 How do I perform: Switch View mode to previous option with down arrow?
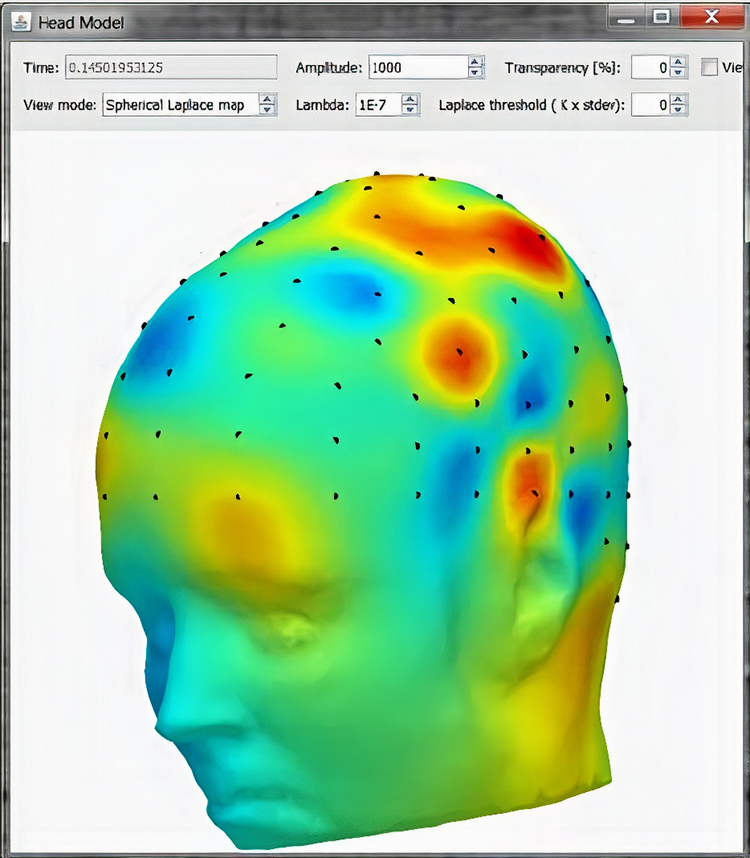pyautogui.click(x=267, y=110)
